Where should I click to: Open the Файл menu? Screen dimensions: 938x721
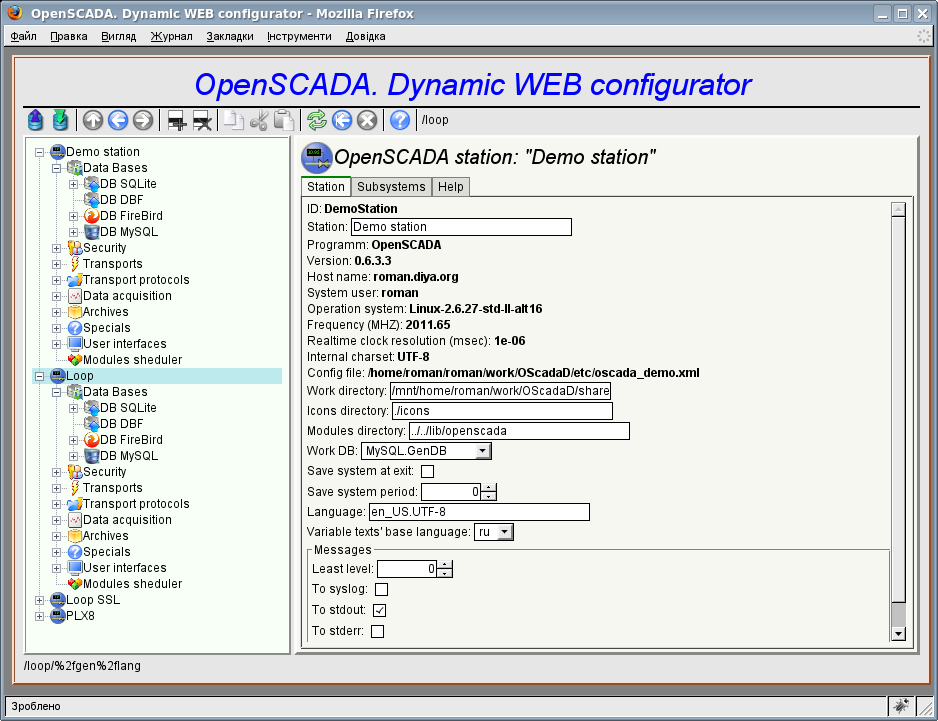23,36
